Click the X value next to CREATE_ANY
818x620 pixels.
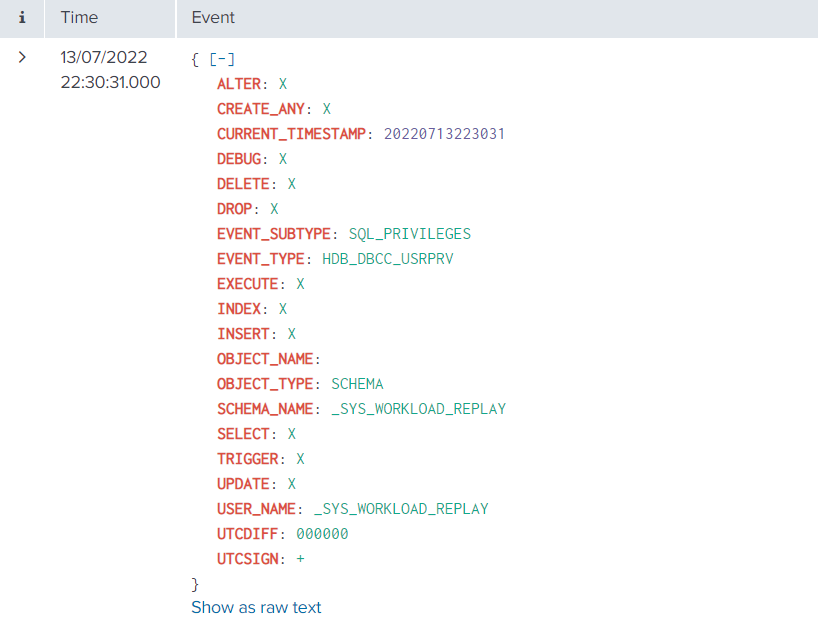coord(326,109)
